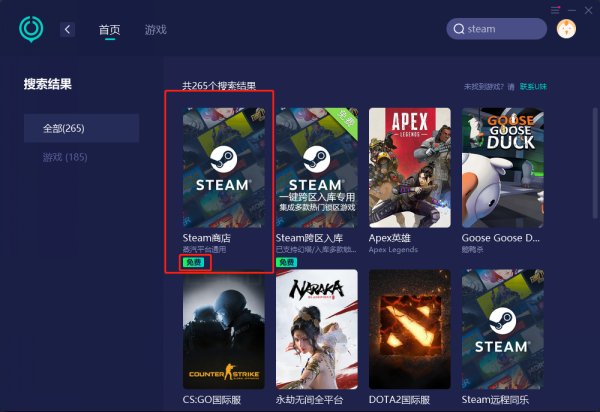Click the Steam跨区入库 title text
The height and width of the screenshot is (412, 600).
click(x=309, y=238)
